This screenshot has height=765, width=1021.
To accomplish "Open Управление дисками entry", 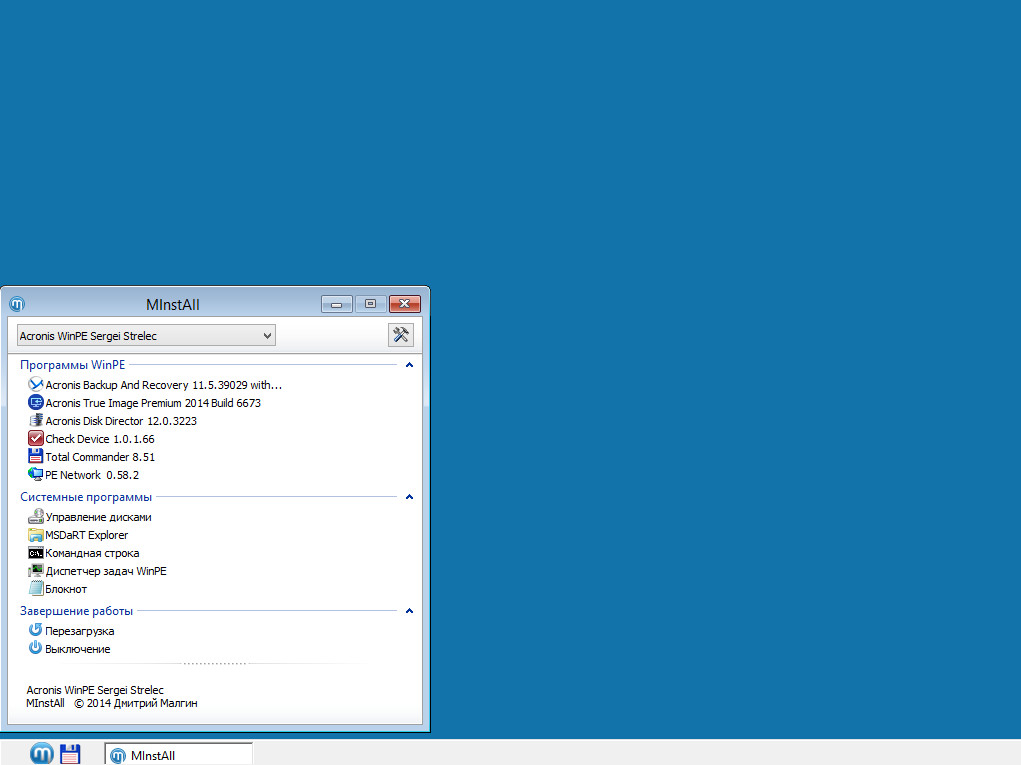I will click(x=98, y=517).
